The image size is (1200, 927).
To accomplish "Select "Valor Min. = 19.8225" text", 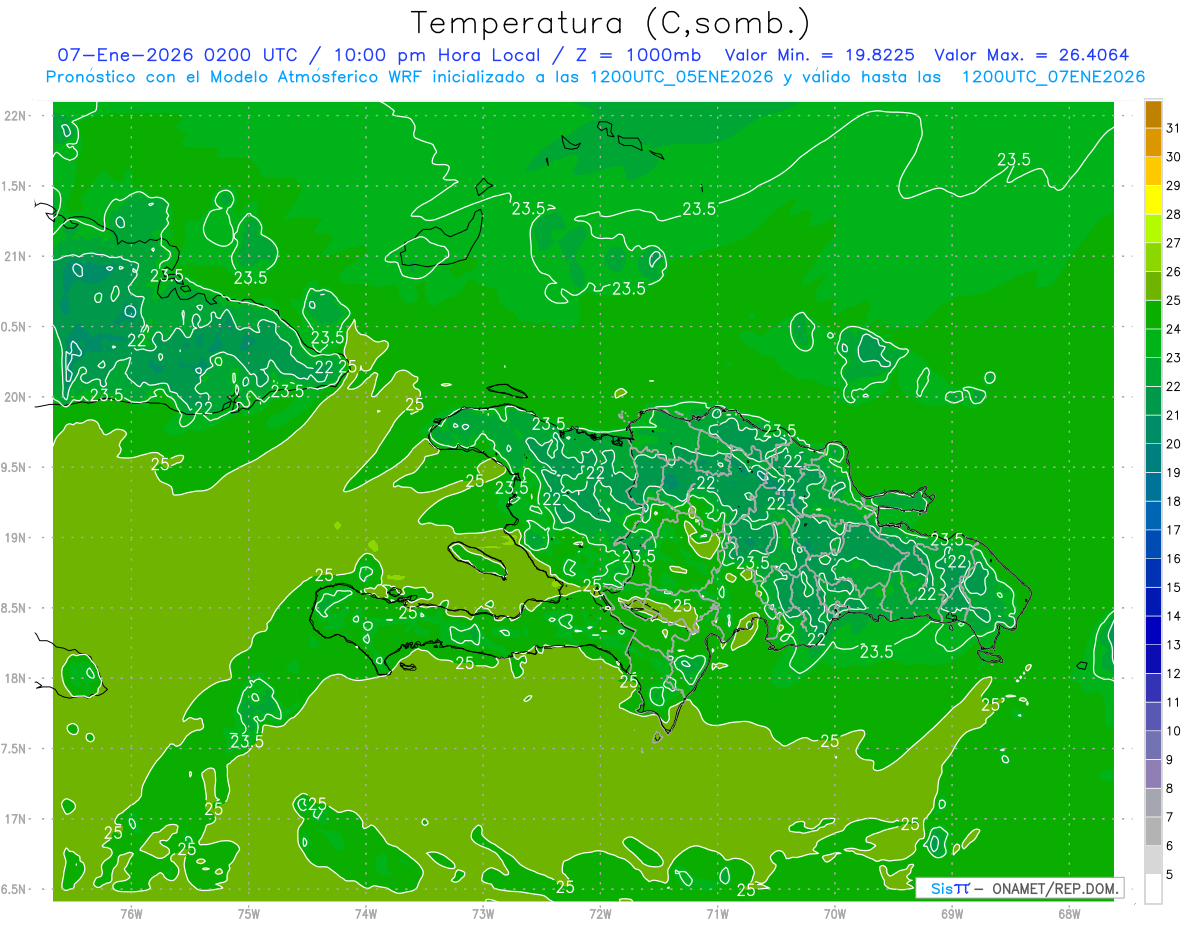I will coord(819,55).
